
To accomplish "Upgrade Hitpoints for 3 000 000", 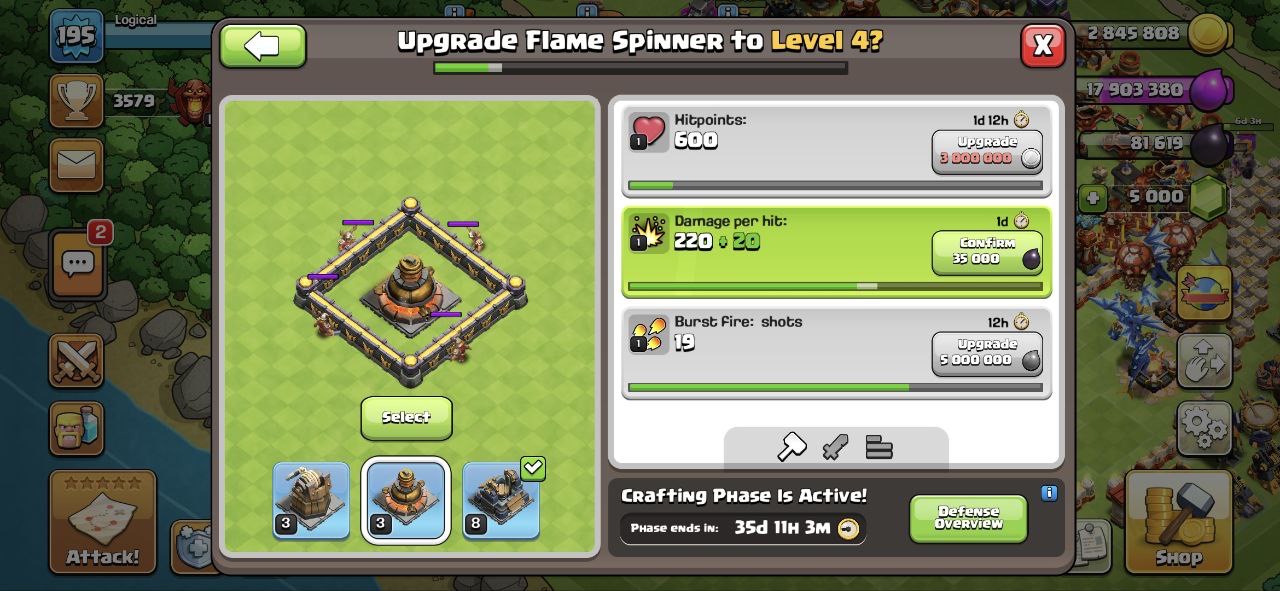I will 987,152.
